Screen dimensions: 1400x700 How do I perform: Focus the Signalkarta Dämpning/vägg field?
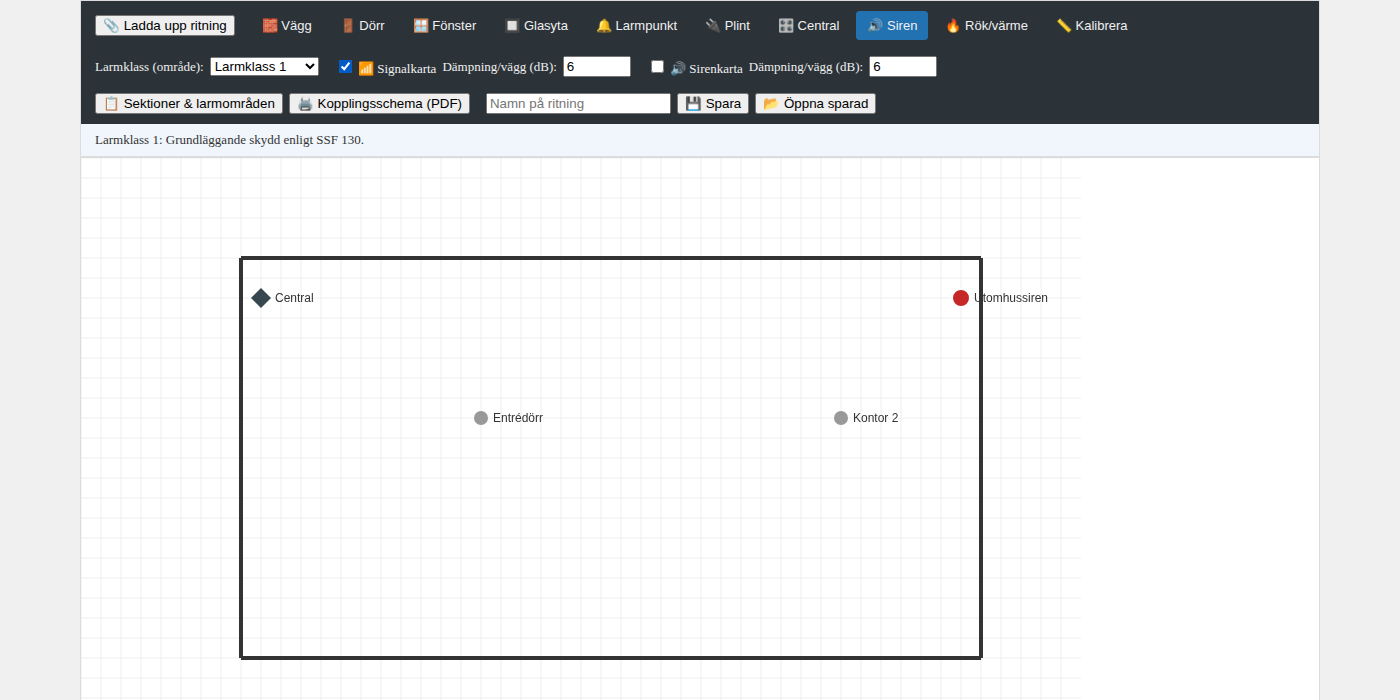tap(597, 66)
